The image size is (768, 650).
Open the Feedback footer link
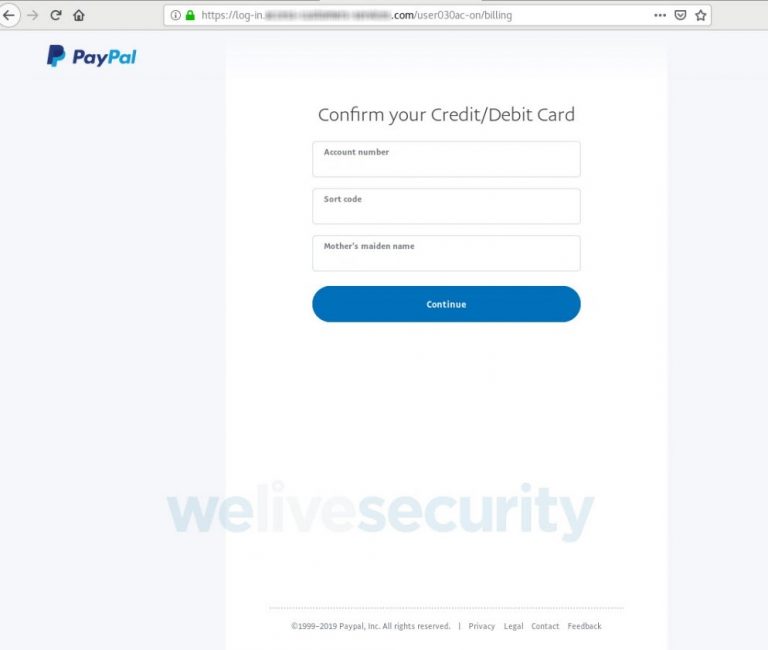click(584, 626)
